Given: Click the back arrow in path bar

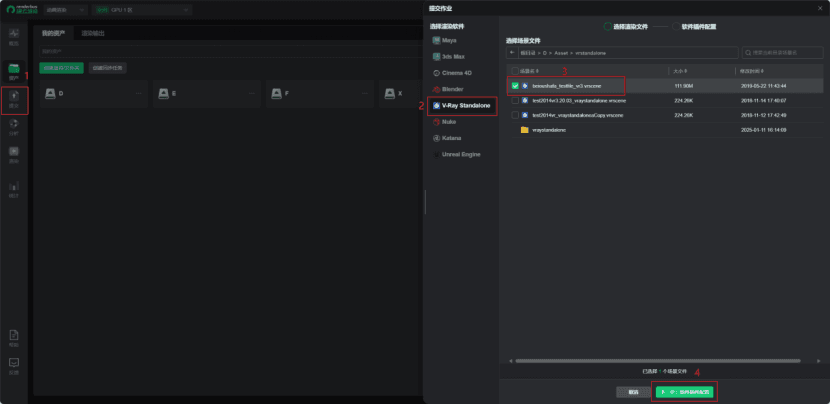Looking at the screenshot, I should pos(512,52).
